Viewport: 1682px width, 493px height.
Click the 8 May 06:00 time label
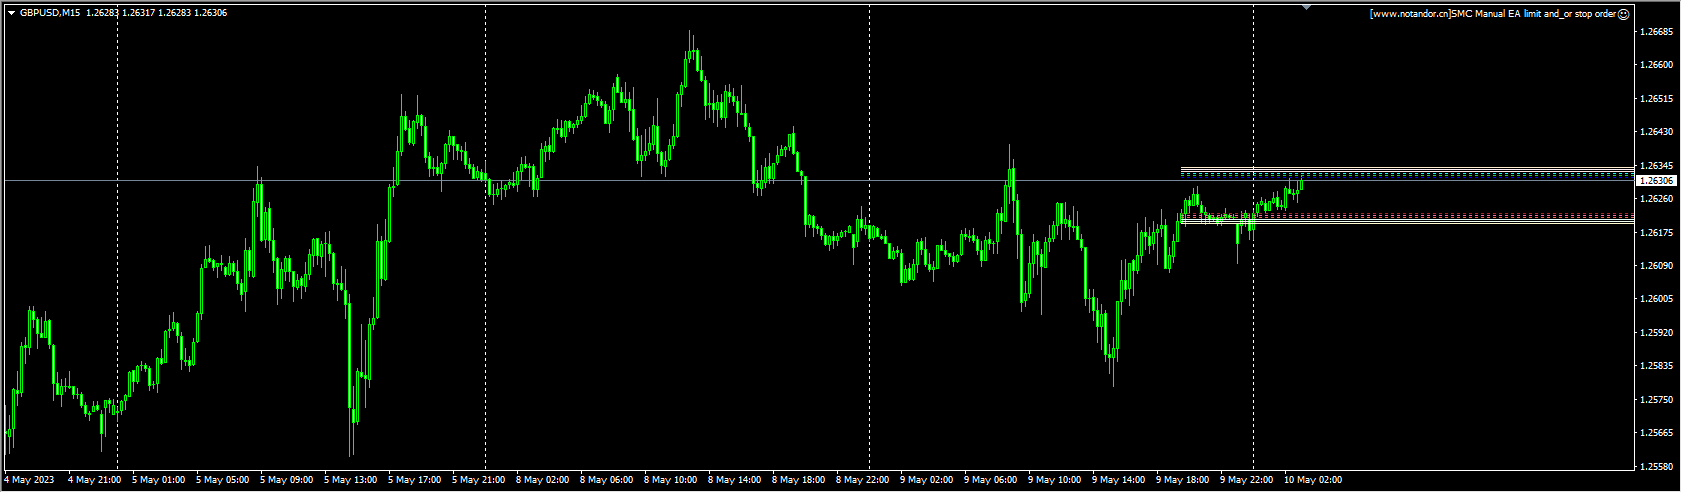[x=606, y=481]
